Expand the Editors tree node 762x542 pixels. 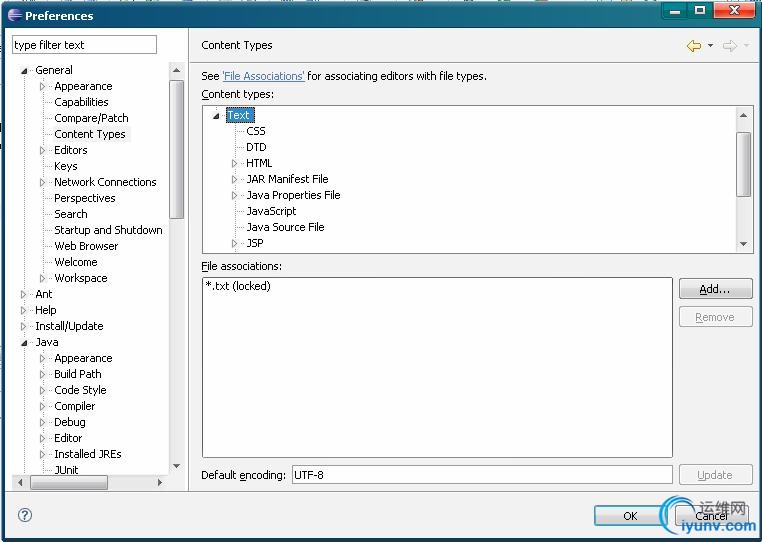coord(42,151)
